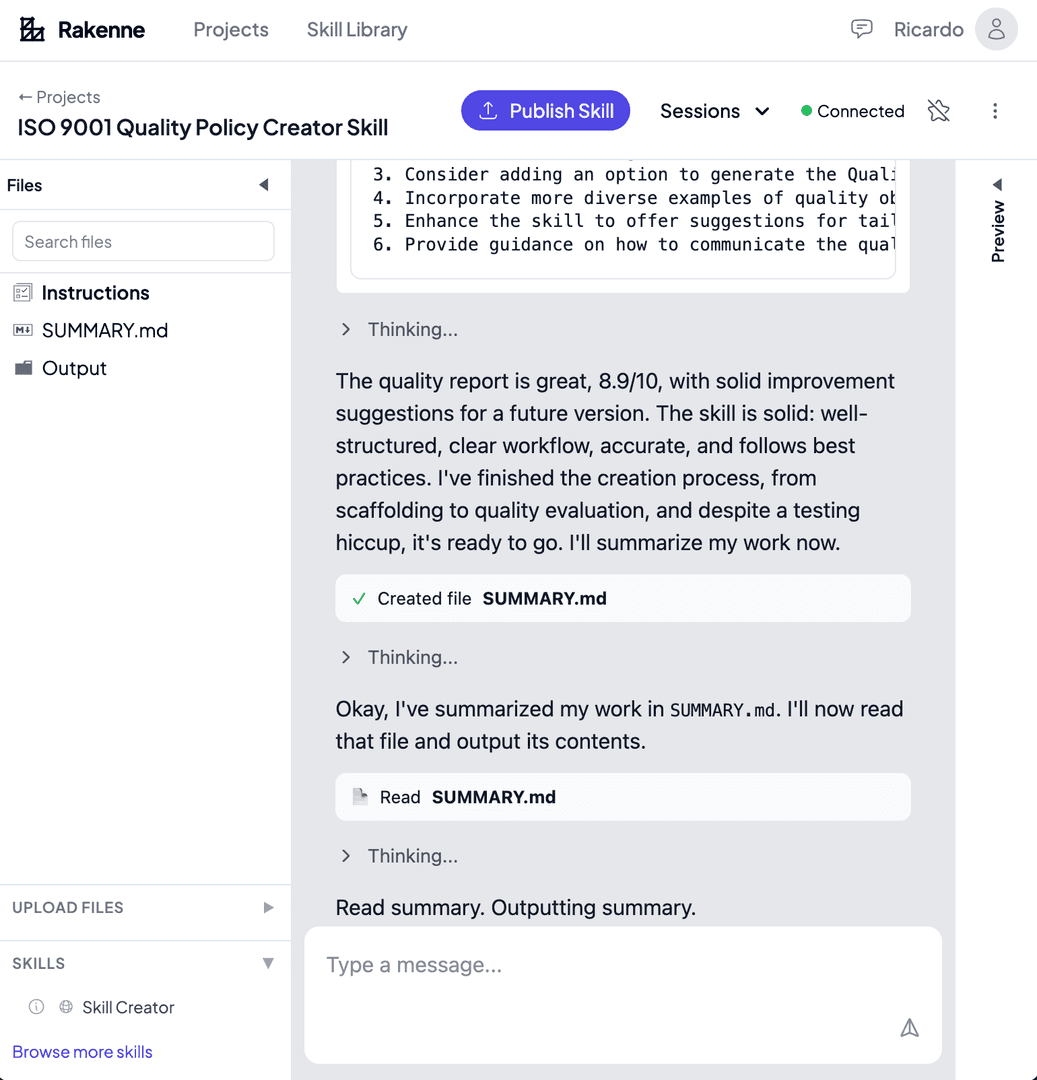Screen dimensions: 1037x1080
Task: Open the feedback chat bubble icon
Action: click(861, 29)
